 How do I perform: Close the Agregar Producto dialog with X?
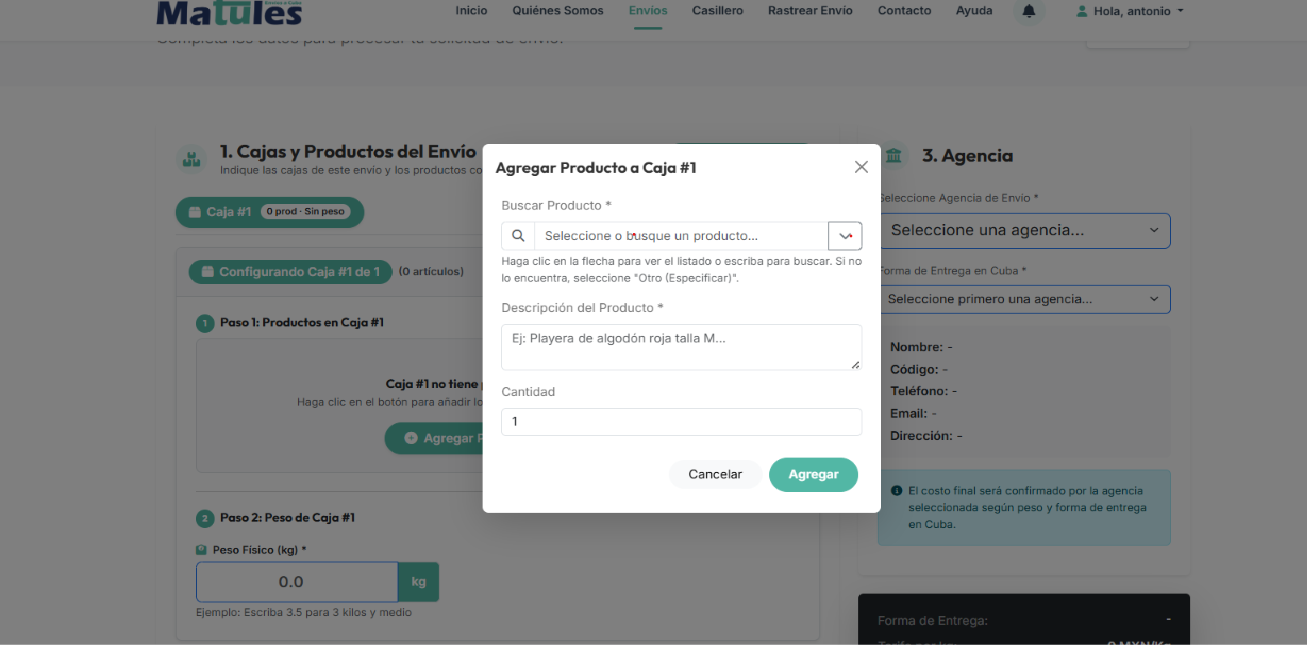point(861,167)
